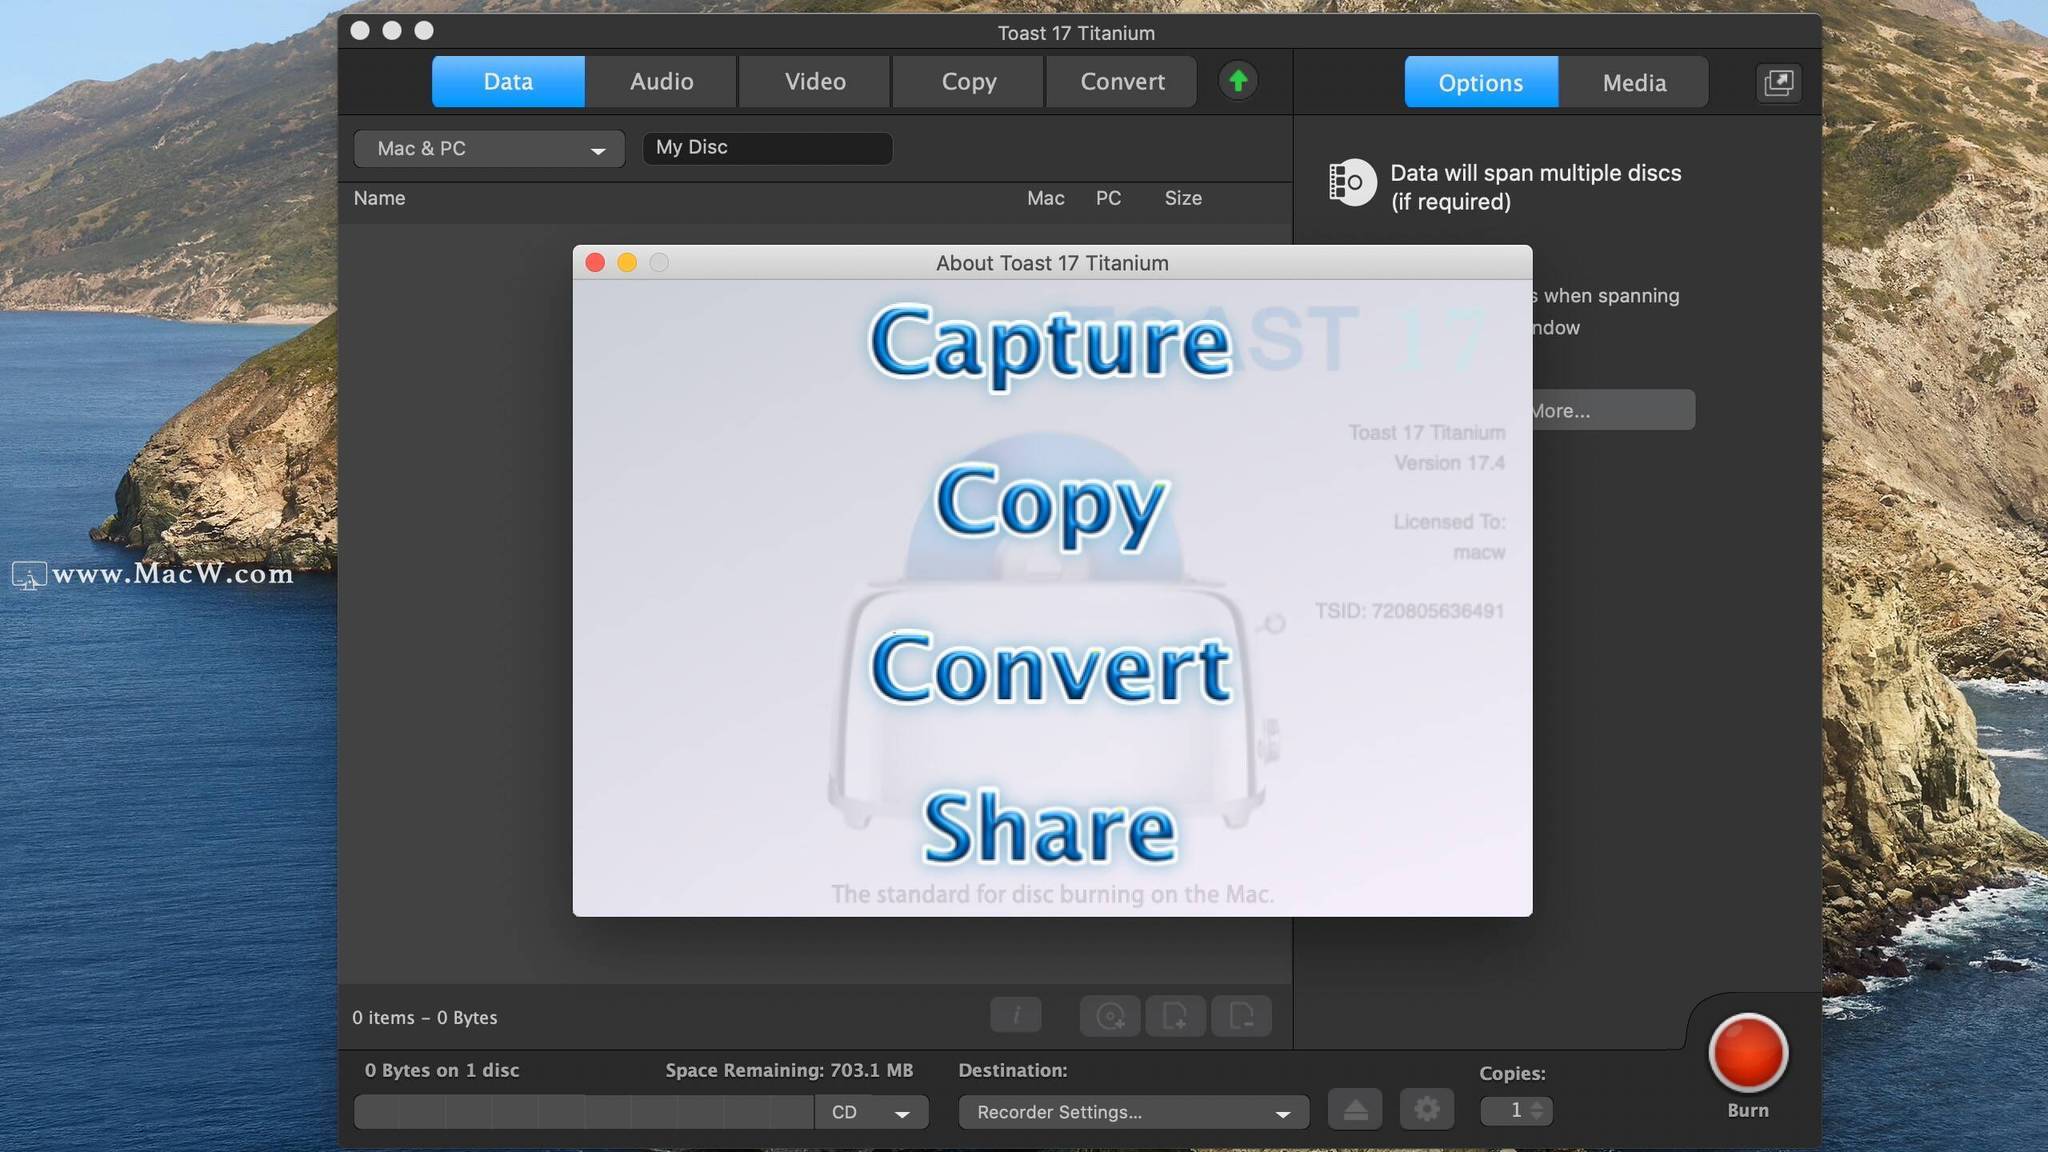Click the new folder add icon
Screen dimensions: 2048x1152
pos(1175,1016)
